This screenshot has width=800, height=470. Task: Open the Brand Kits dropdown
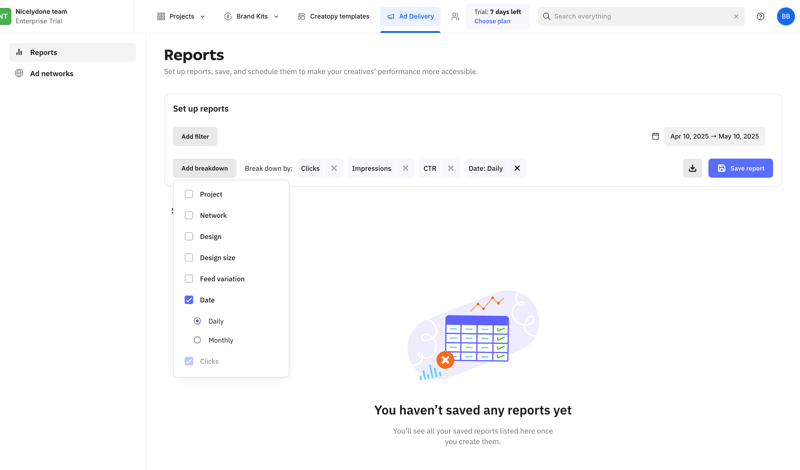[x=251, y=16]
